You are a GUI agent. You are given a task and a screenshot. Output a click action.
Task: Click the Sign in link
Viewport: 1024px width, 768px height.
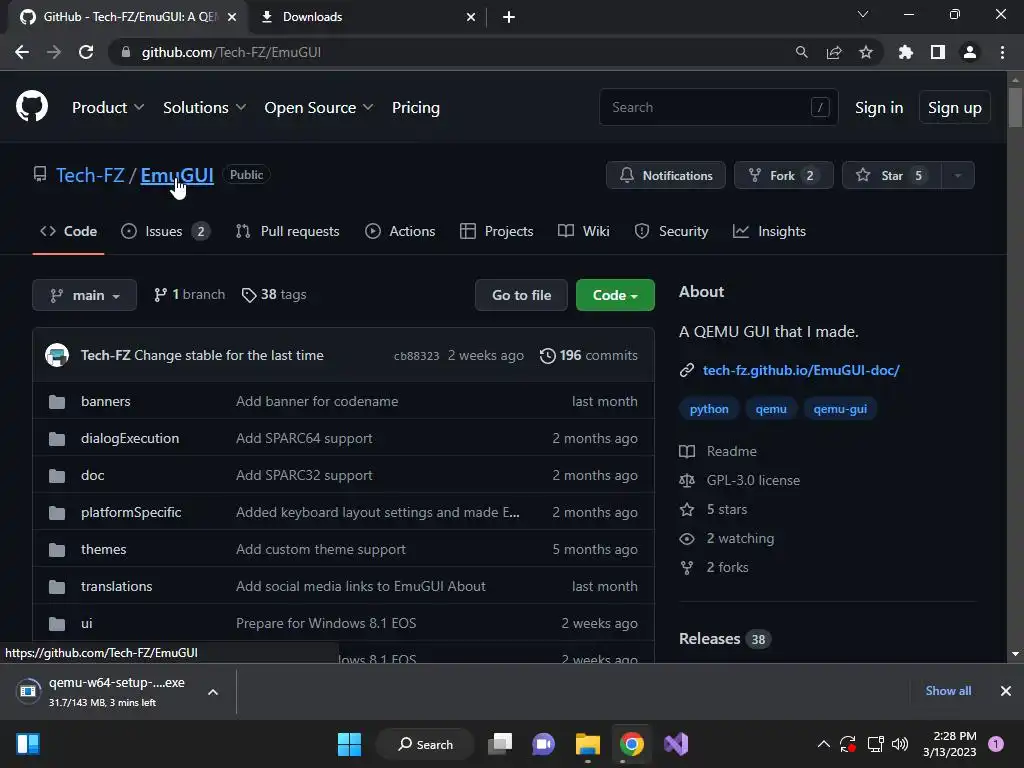tap(879, 108)
